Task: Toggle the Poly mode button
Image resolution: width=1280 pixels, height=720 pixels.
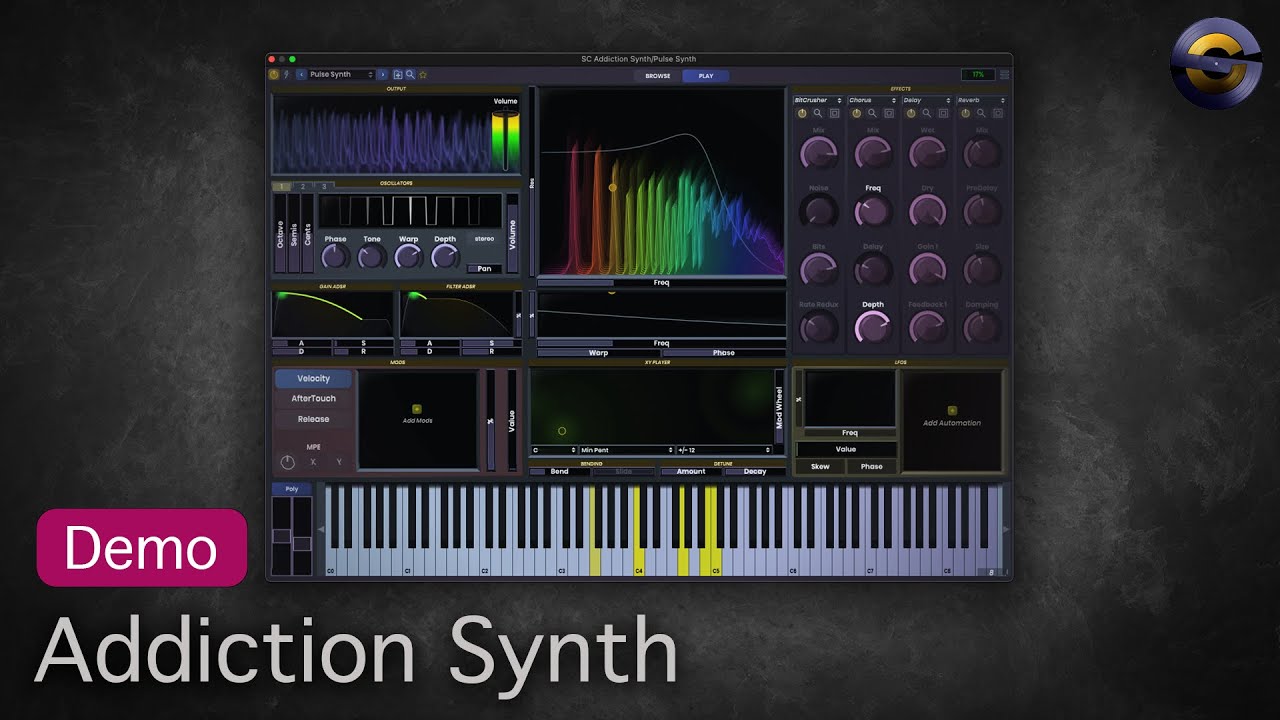Action: [292, 489]
